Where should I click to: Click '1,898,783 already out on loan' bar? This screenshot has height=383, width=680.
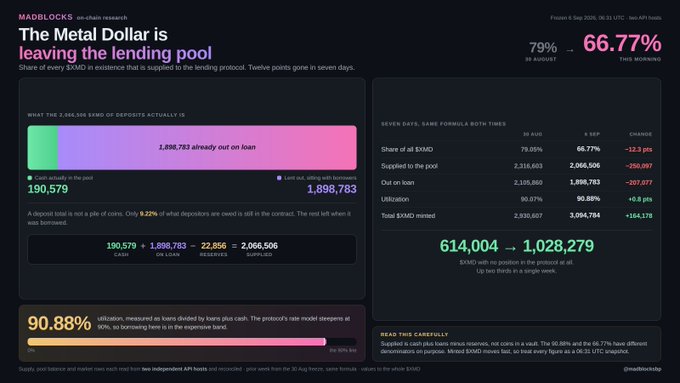[207, 147]
